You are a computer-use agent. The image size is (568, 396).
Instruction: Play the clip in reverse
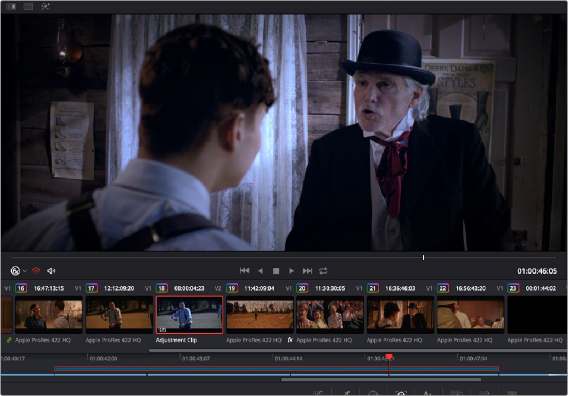[260, 271]
